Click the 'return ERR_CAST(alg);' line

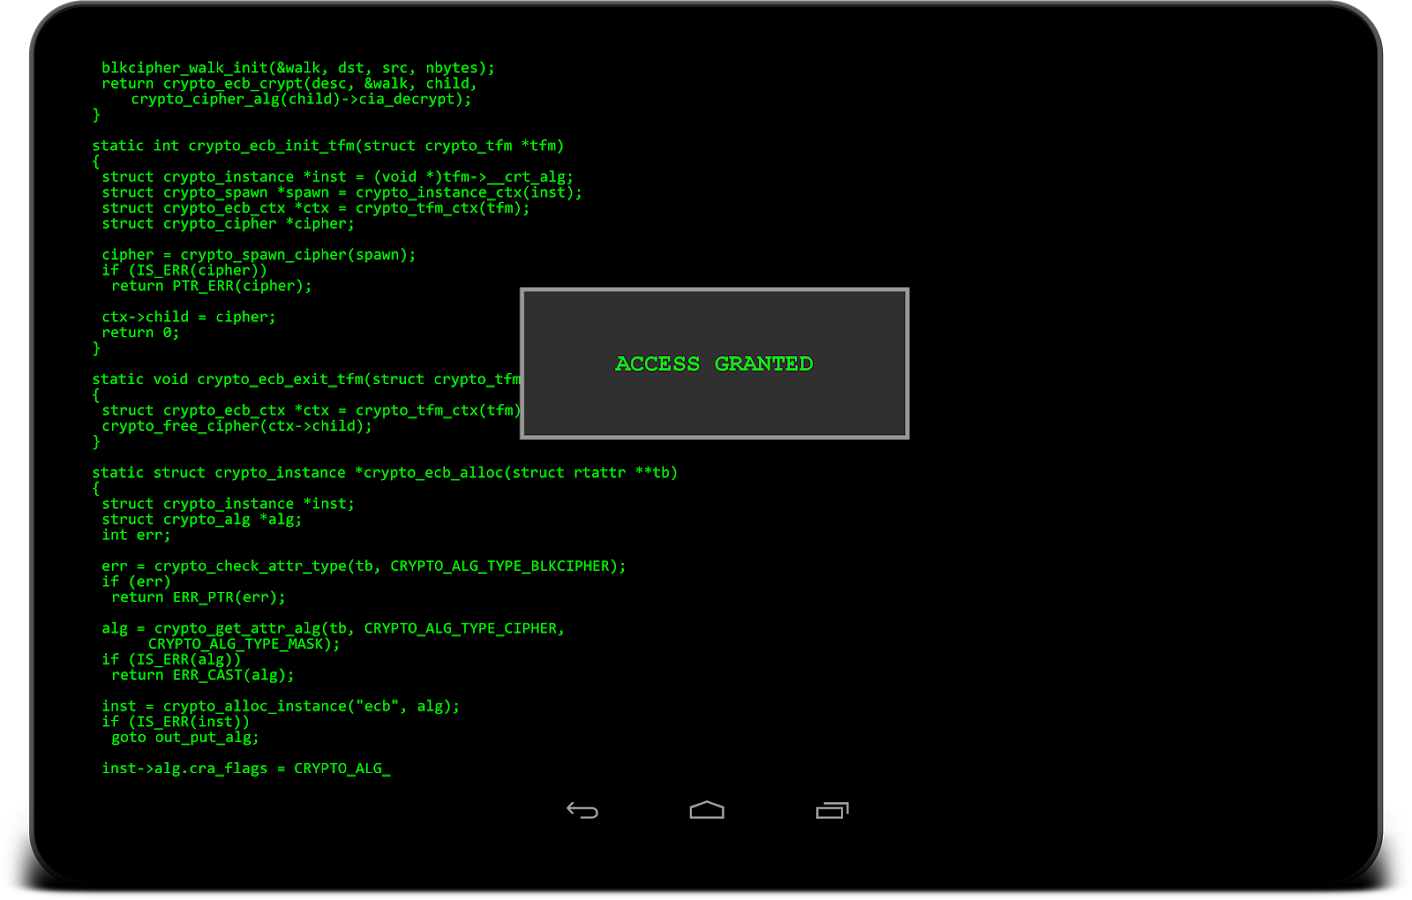pos(203,675)
